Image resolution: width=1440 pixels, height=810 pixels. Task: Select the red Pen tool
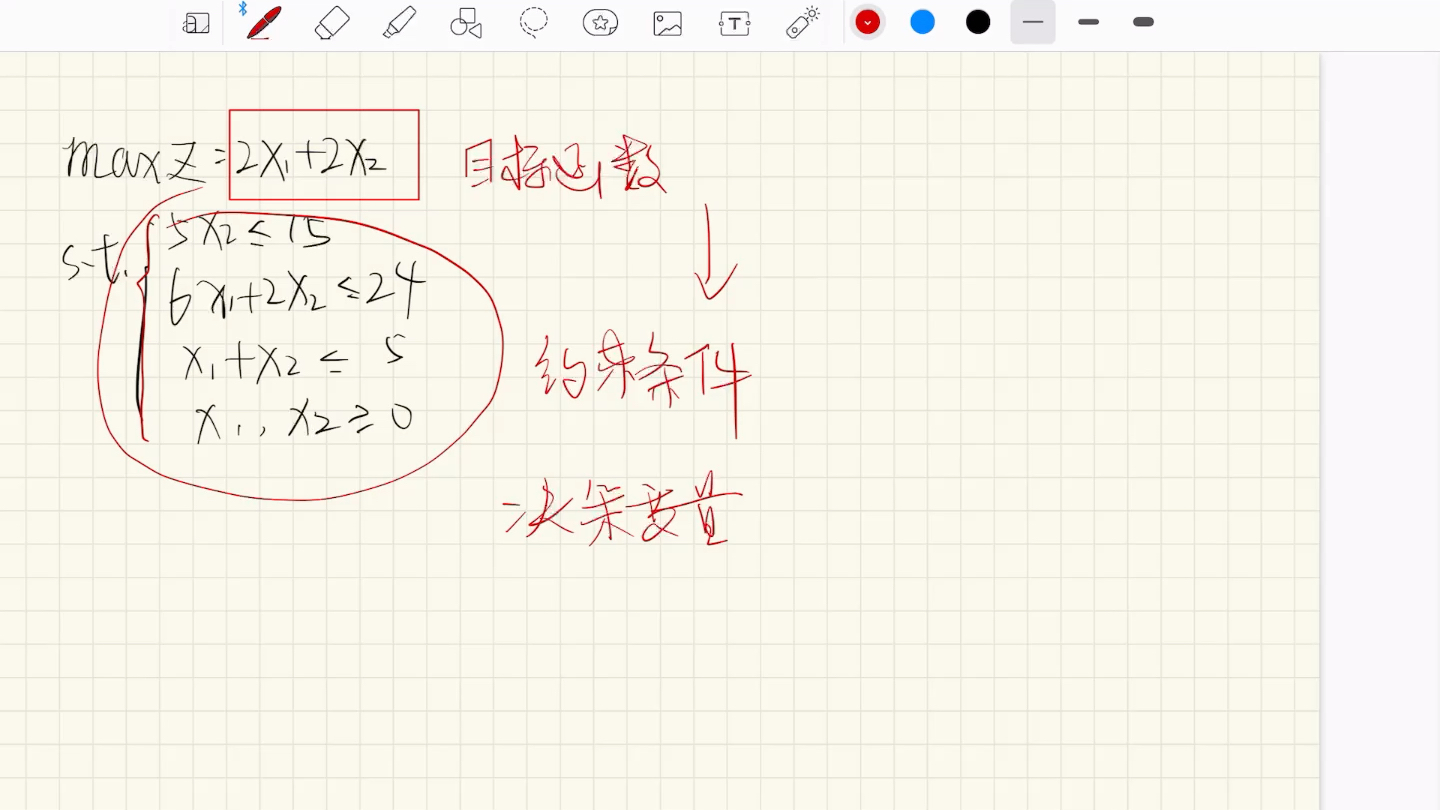265,22
